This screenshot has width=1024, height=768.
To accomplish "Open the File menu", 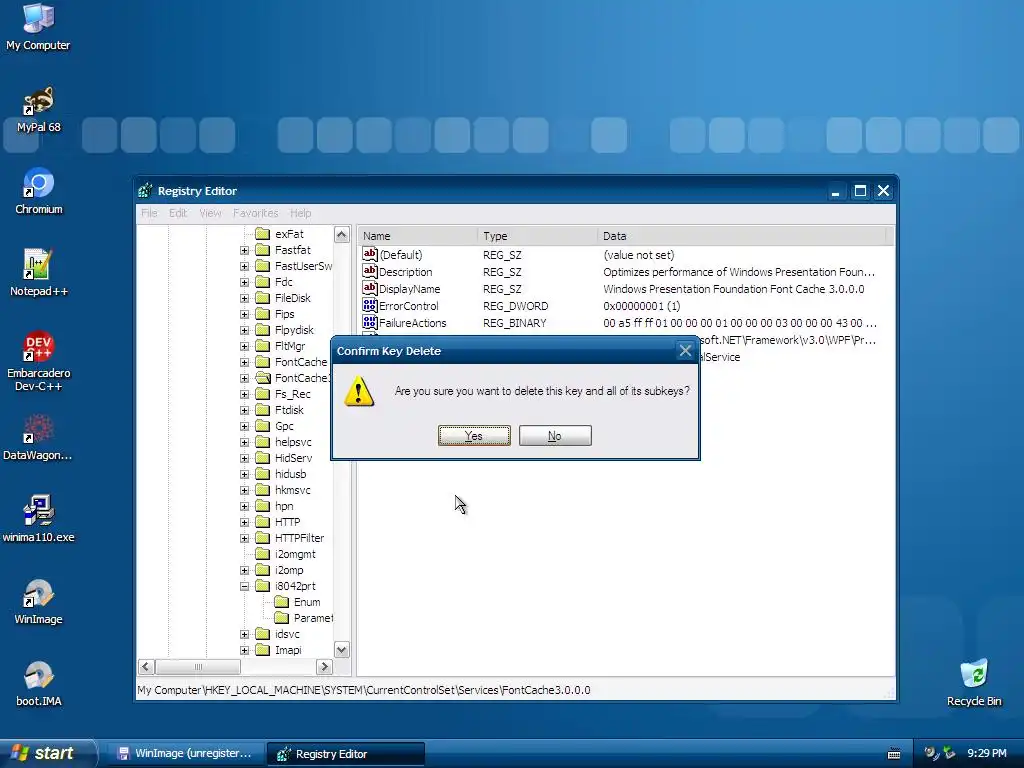I will [x=149, y=213].
